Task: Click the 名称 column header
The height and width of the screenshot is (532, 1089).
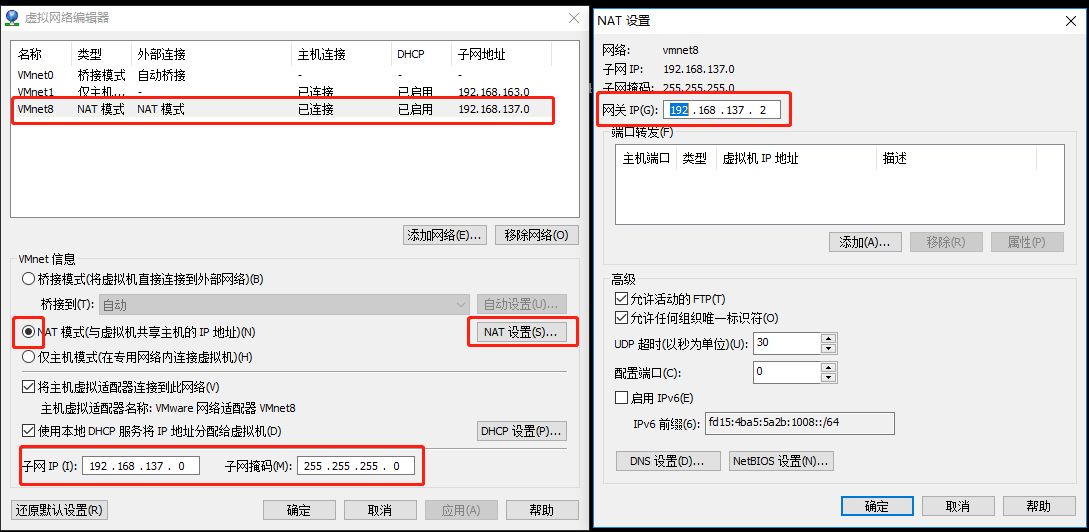Action: (x=42, y=54)
